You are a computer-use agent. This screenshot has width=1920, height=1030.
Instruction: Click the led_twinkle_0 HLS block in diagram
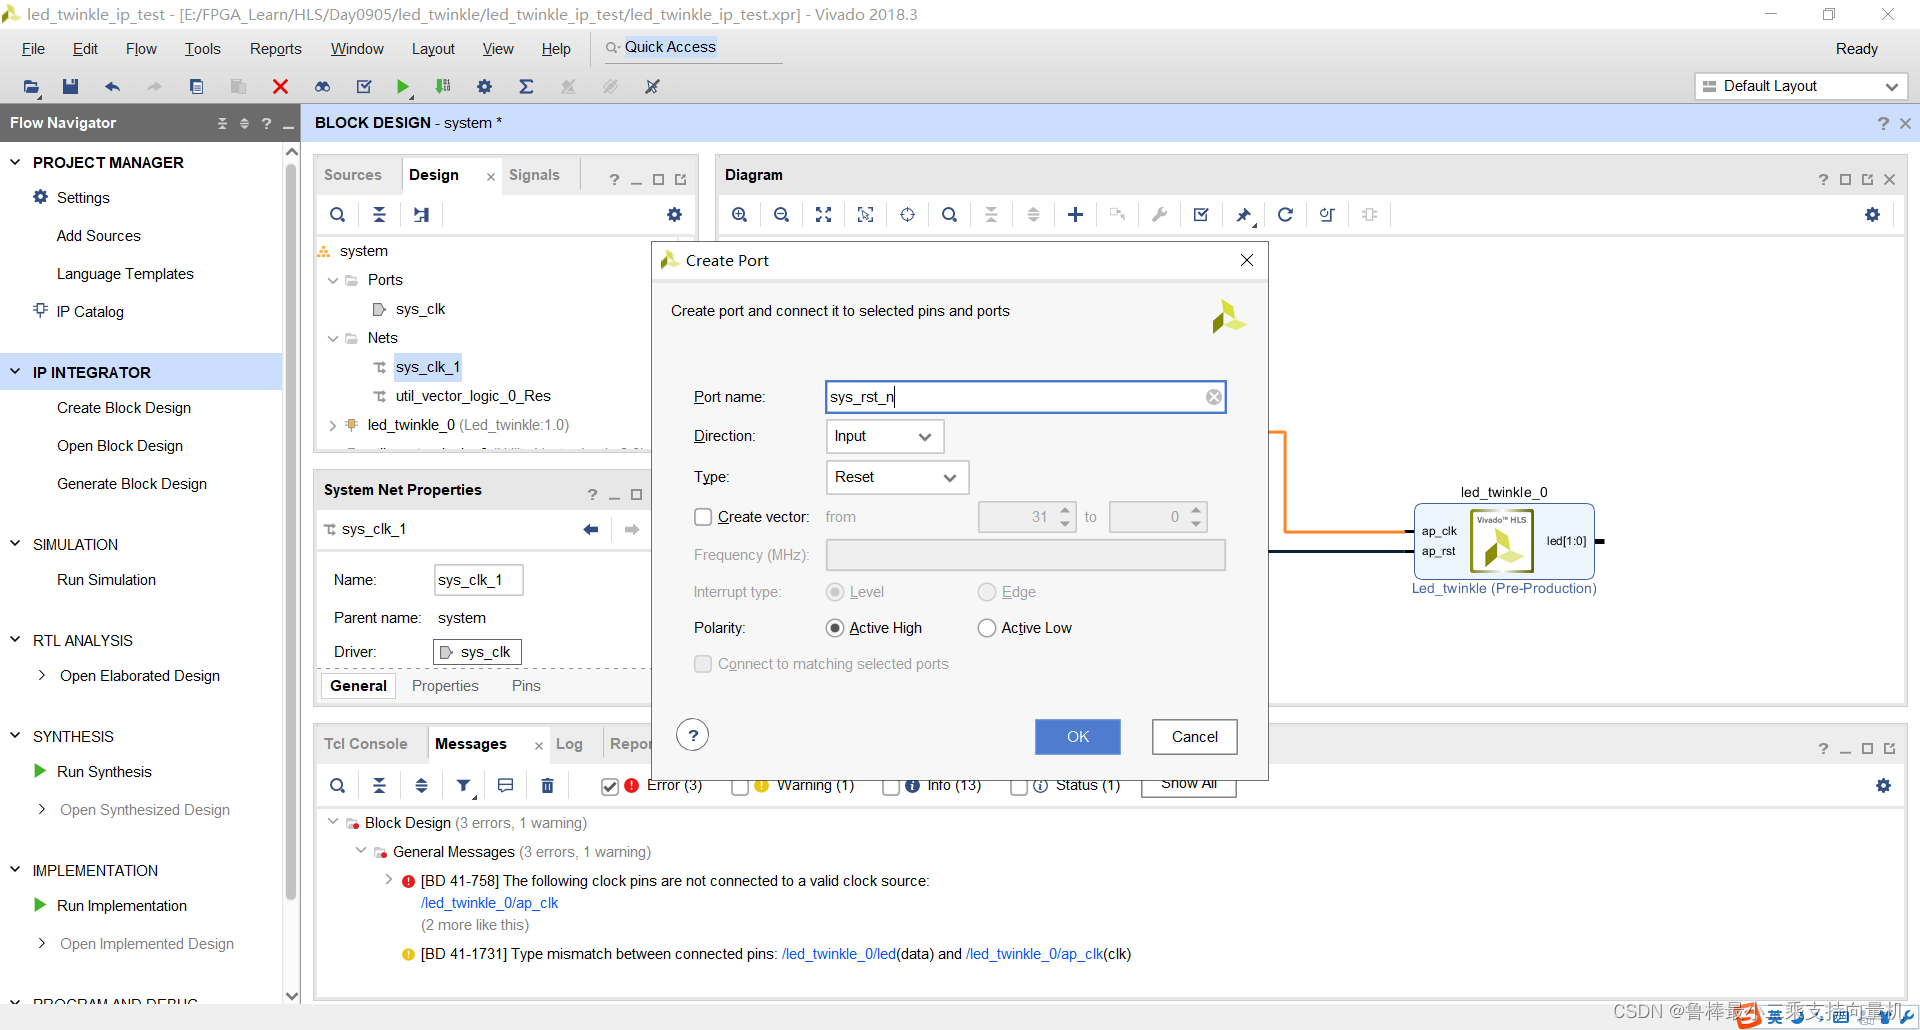tap(1502, 541)
